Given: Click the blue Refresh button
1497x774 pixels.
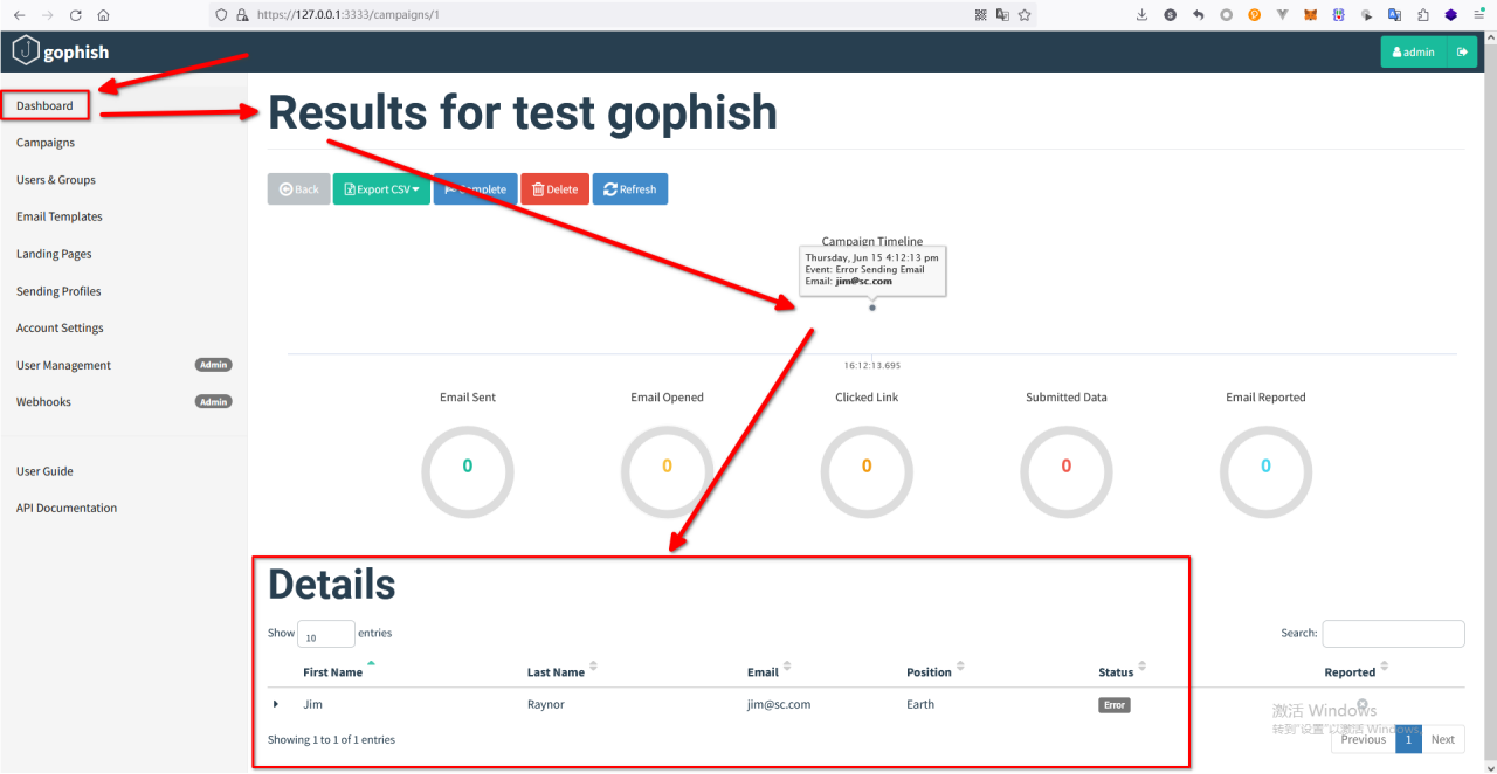Looking at the screenshot, I should (630, 189).
